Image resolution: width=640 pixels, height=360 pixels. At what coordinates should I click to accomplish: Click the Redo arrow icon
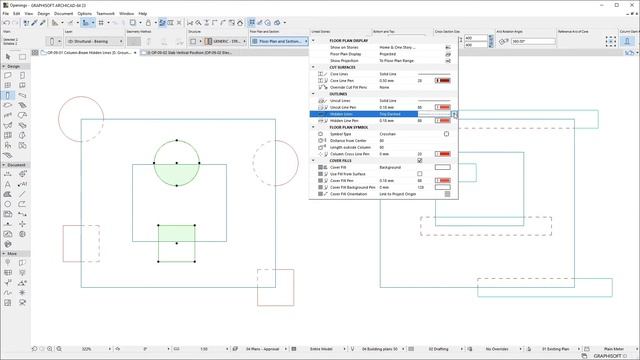(15, 23)
